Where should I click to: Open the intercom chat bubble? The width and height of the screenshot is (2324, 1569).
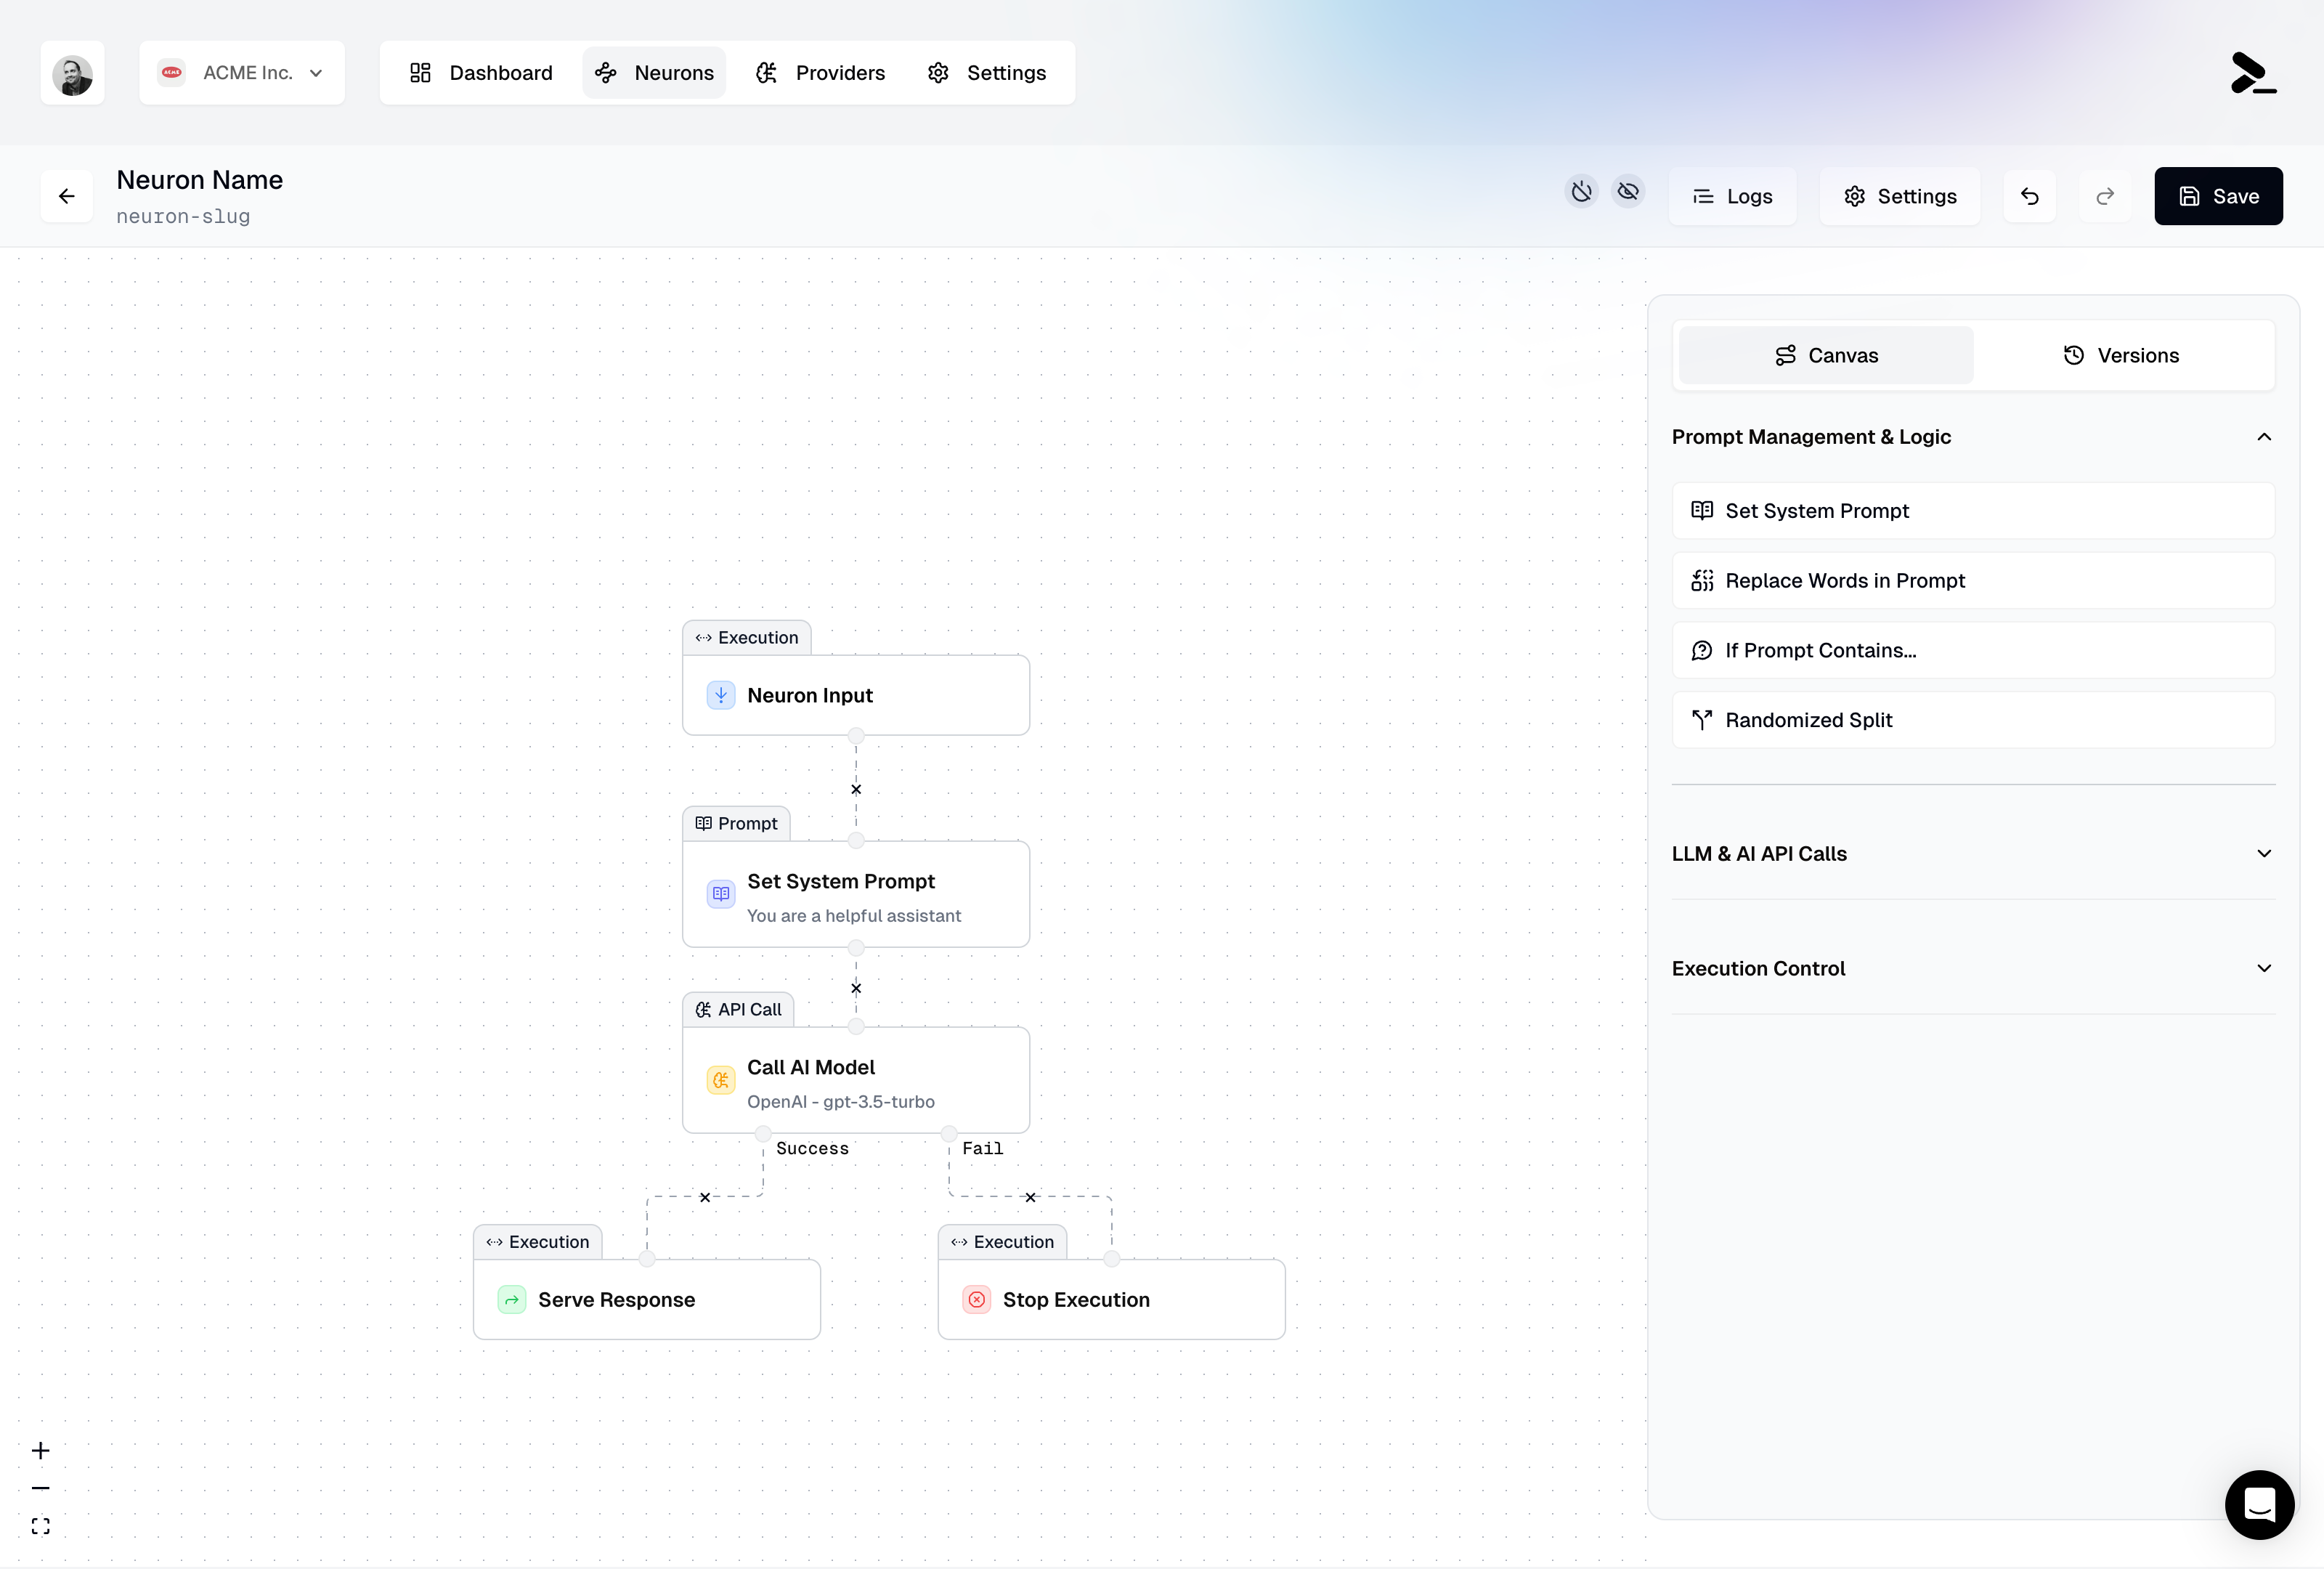coord(2260,1505)
